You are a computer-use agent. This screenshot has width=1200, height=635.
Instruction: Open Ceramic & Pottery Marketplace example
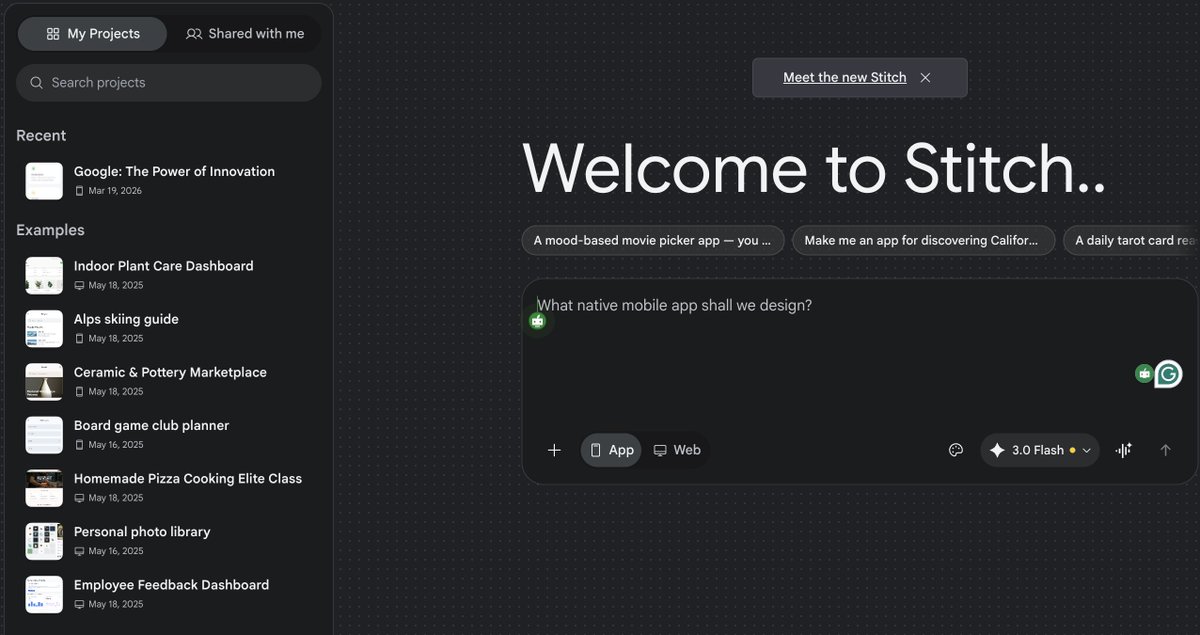coord(169,381)
